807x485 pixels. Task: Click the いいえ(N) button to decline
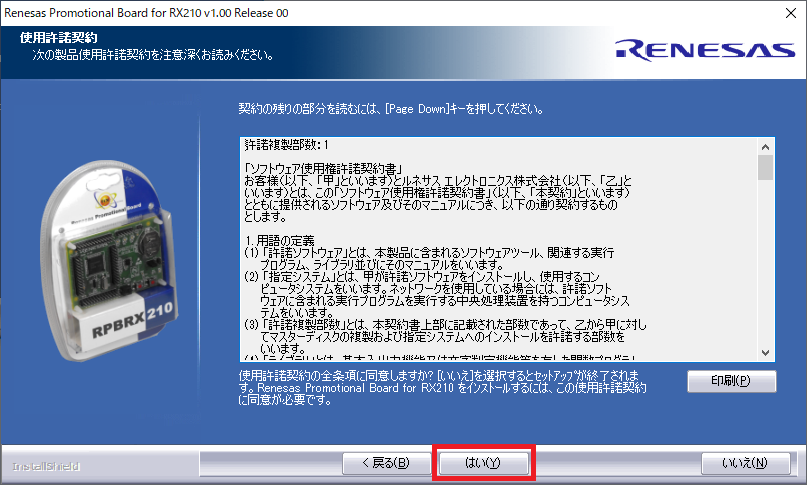click(745, 463)
